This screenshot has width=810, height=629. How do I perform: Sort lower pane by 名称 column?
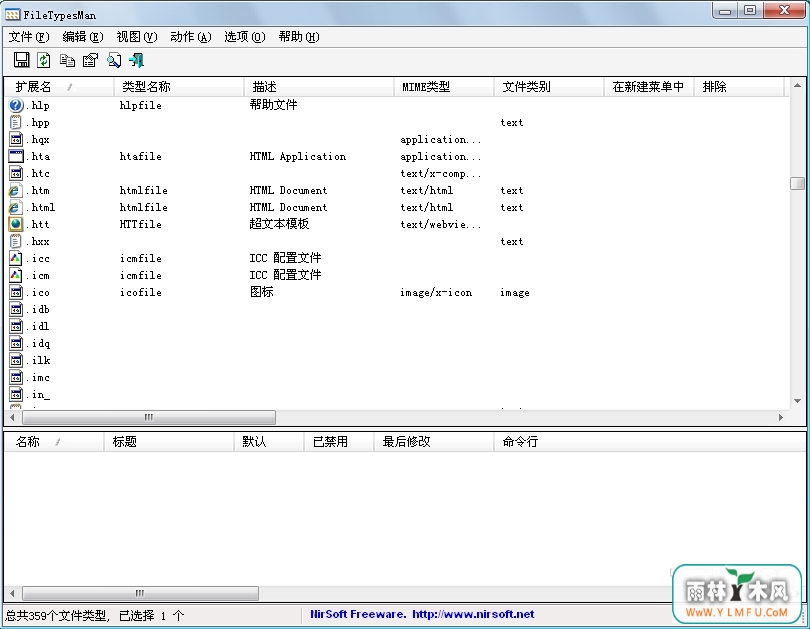(54, 442)
